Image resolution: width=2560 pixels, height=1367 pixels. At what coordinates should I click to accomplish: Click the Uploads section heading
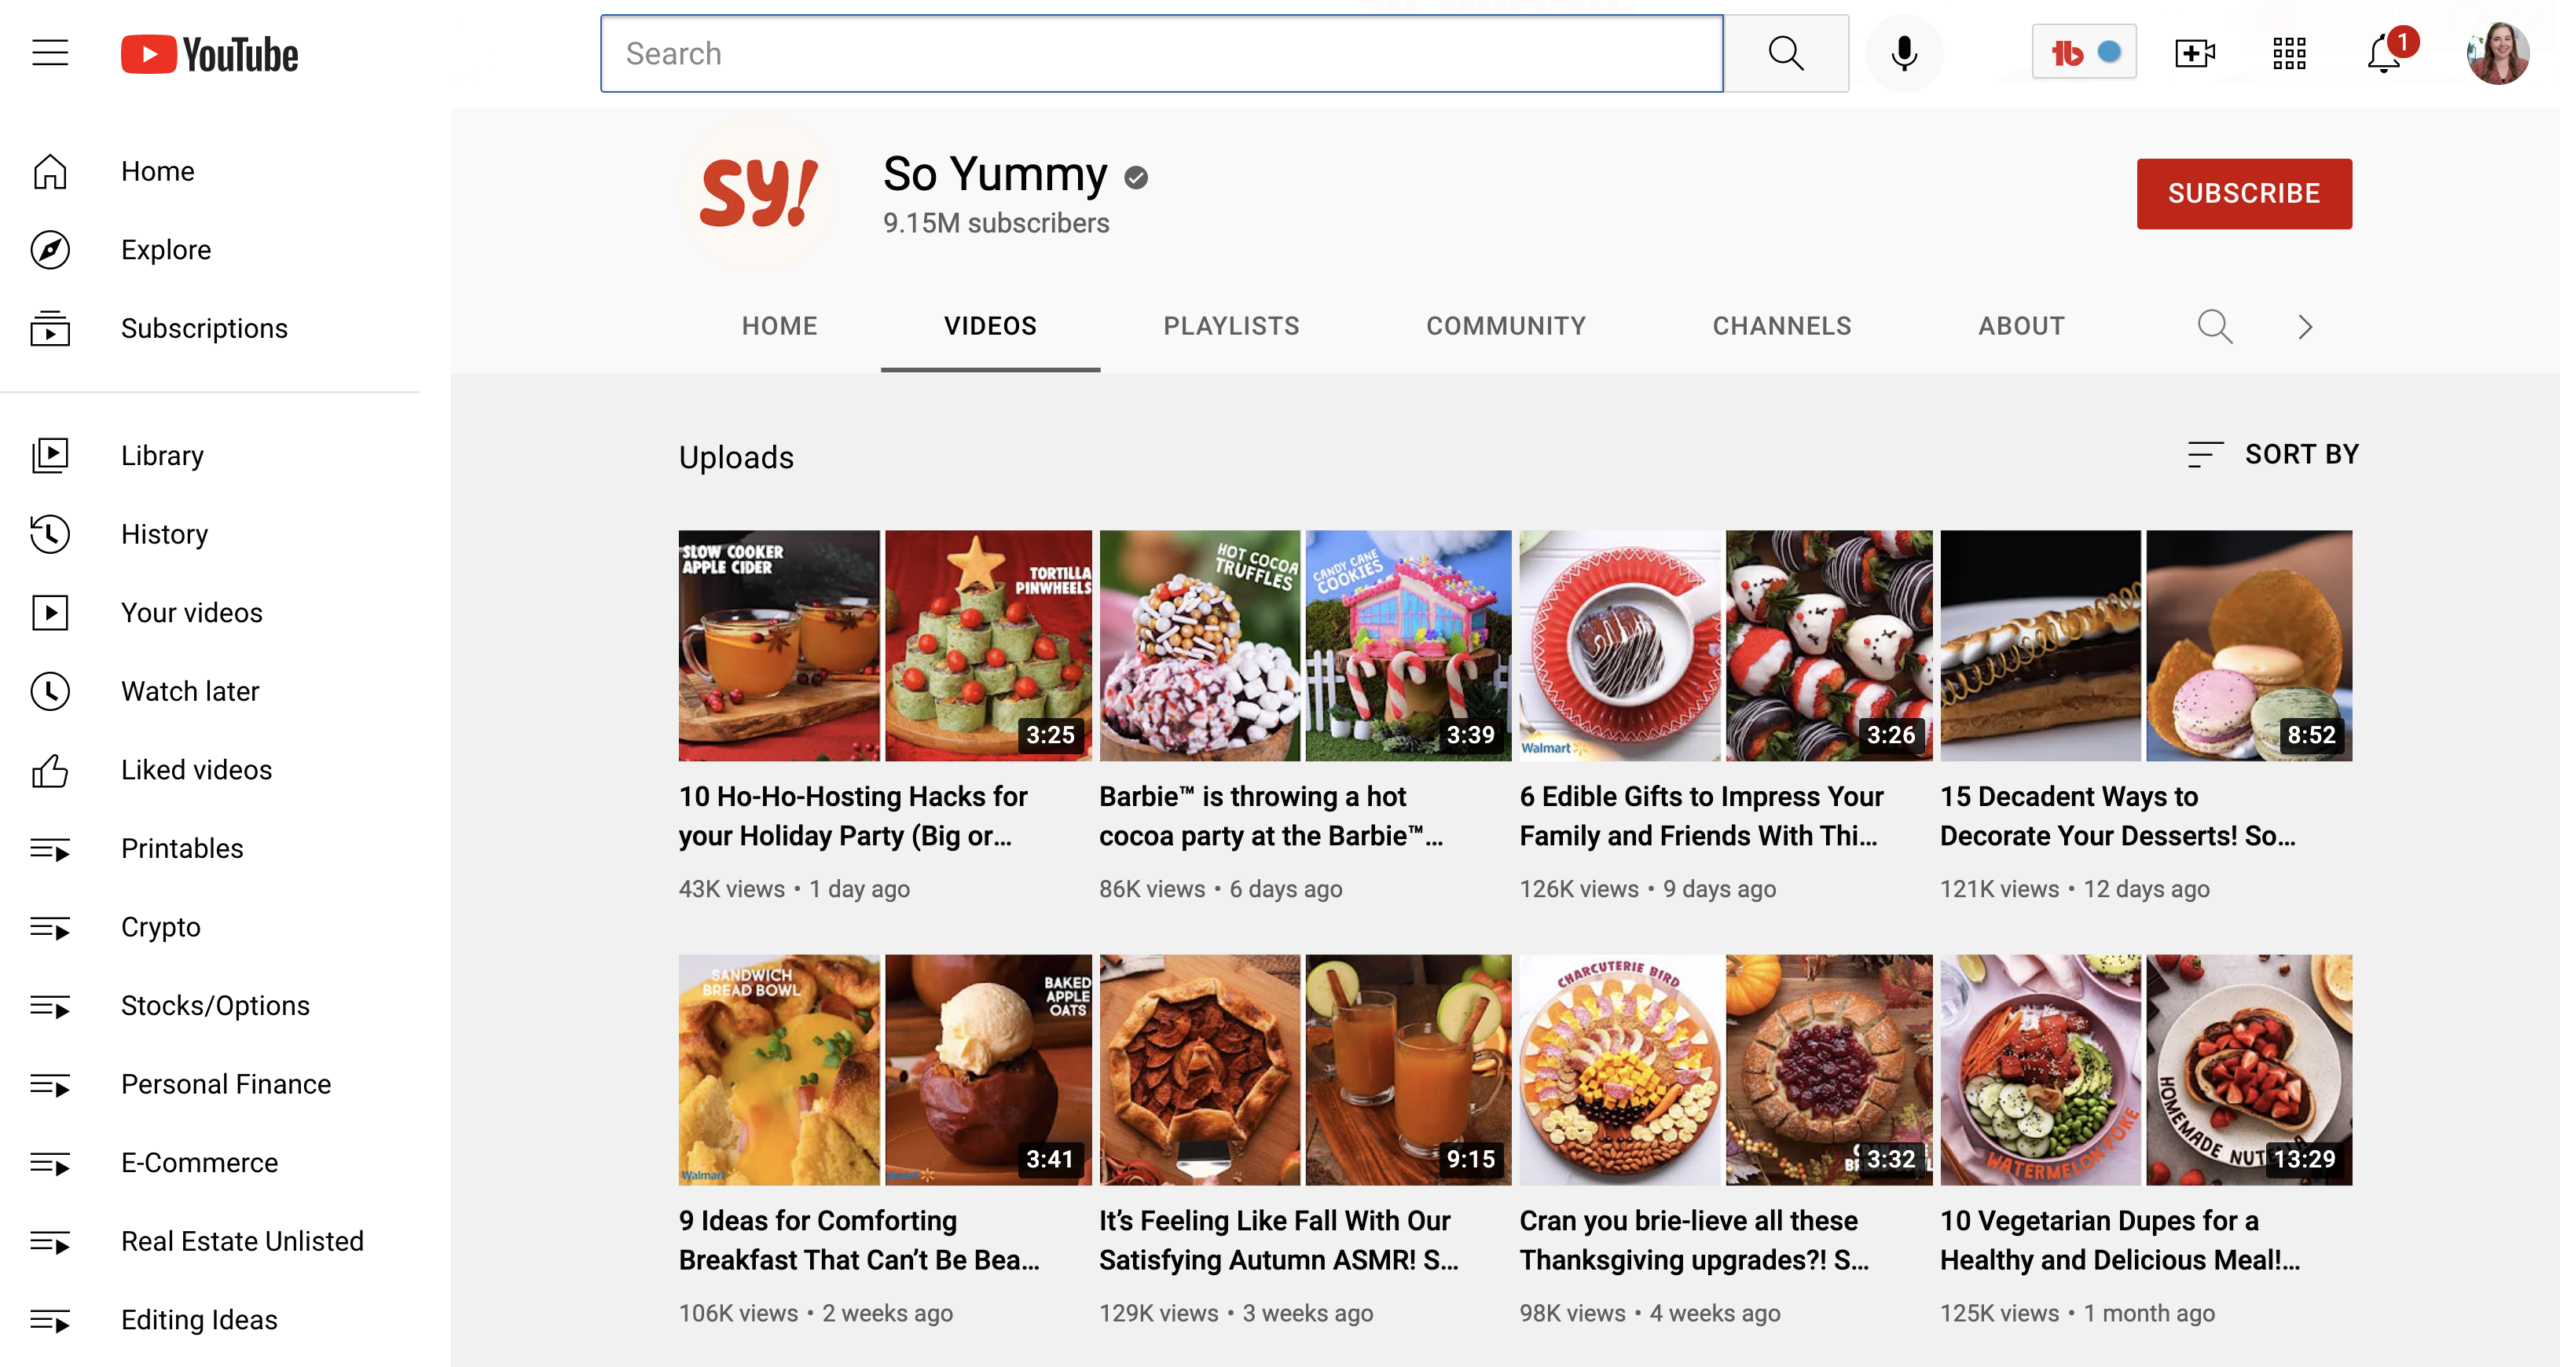tap(736, 457)
